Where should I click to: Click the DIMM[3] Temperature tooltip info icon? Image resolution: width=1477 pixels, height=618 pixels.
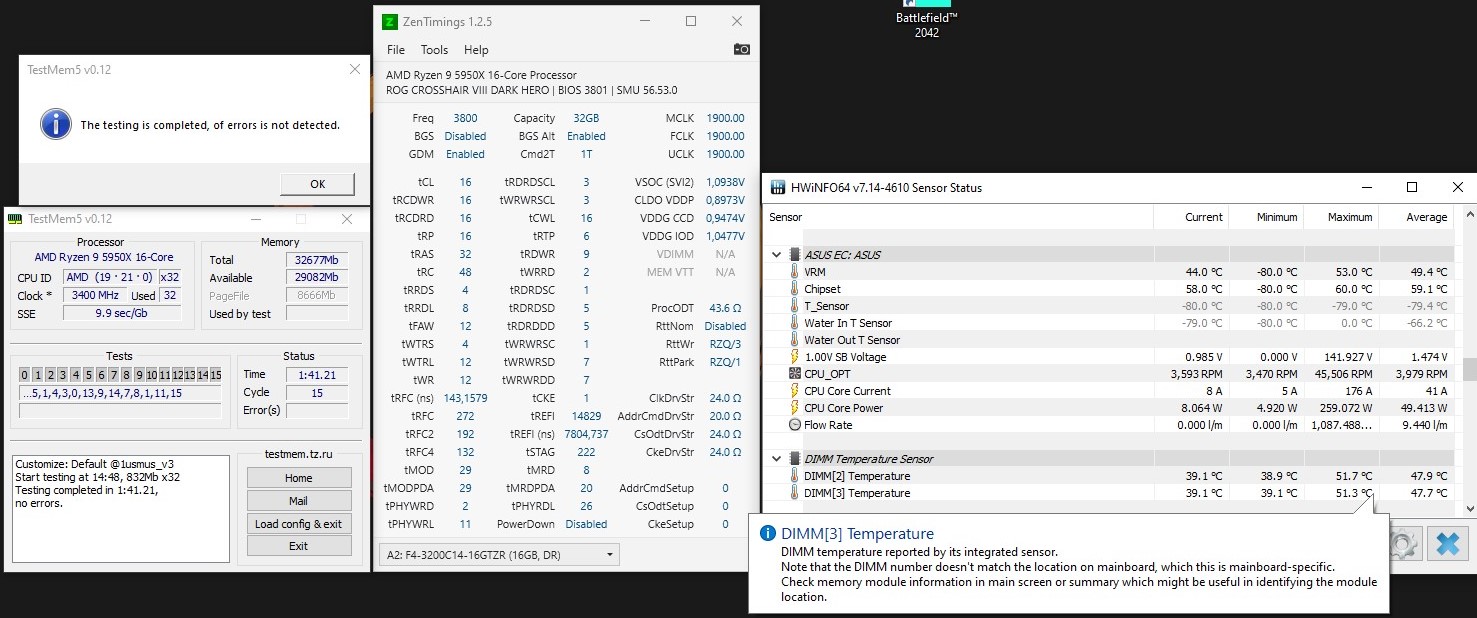tap(768, 534)
